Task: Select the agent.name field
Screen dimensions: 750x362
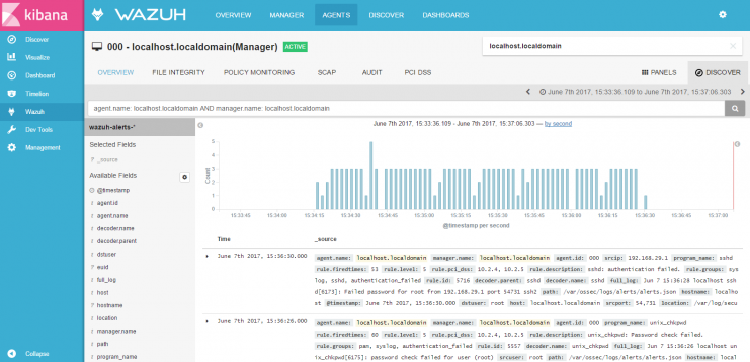Action: 112,216
